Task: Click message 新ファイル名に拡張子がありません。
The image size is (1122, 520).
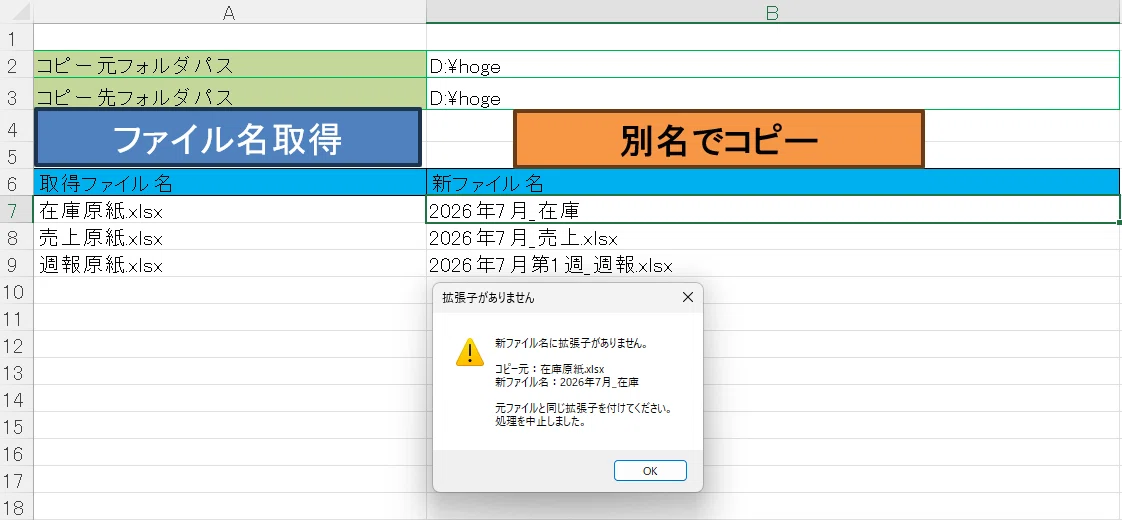Action: click(x=572, y=343)
